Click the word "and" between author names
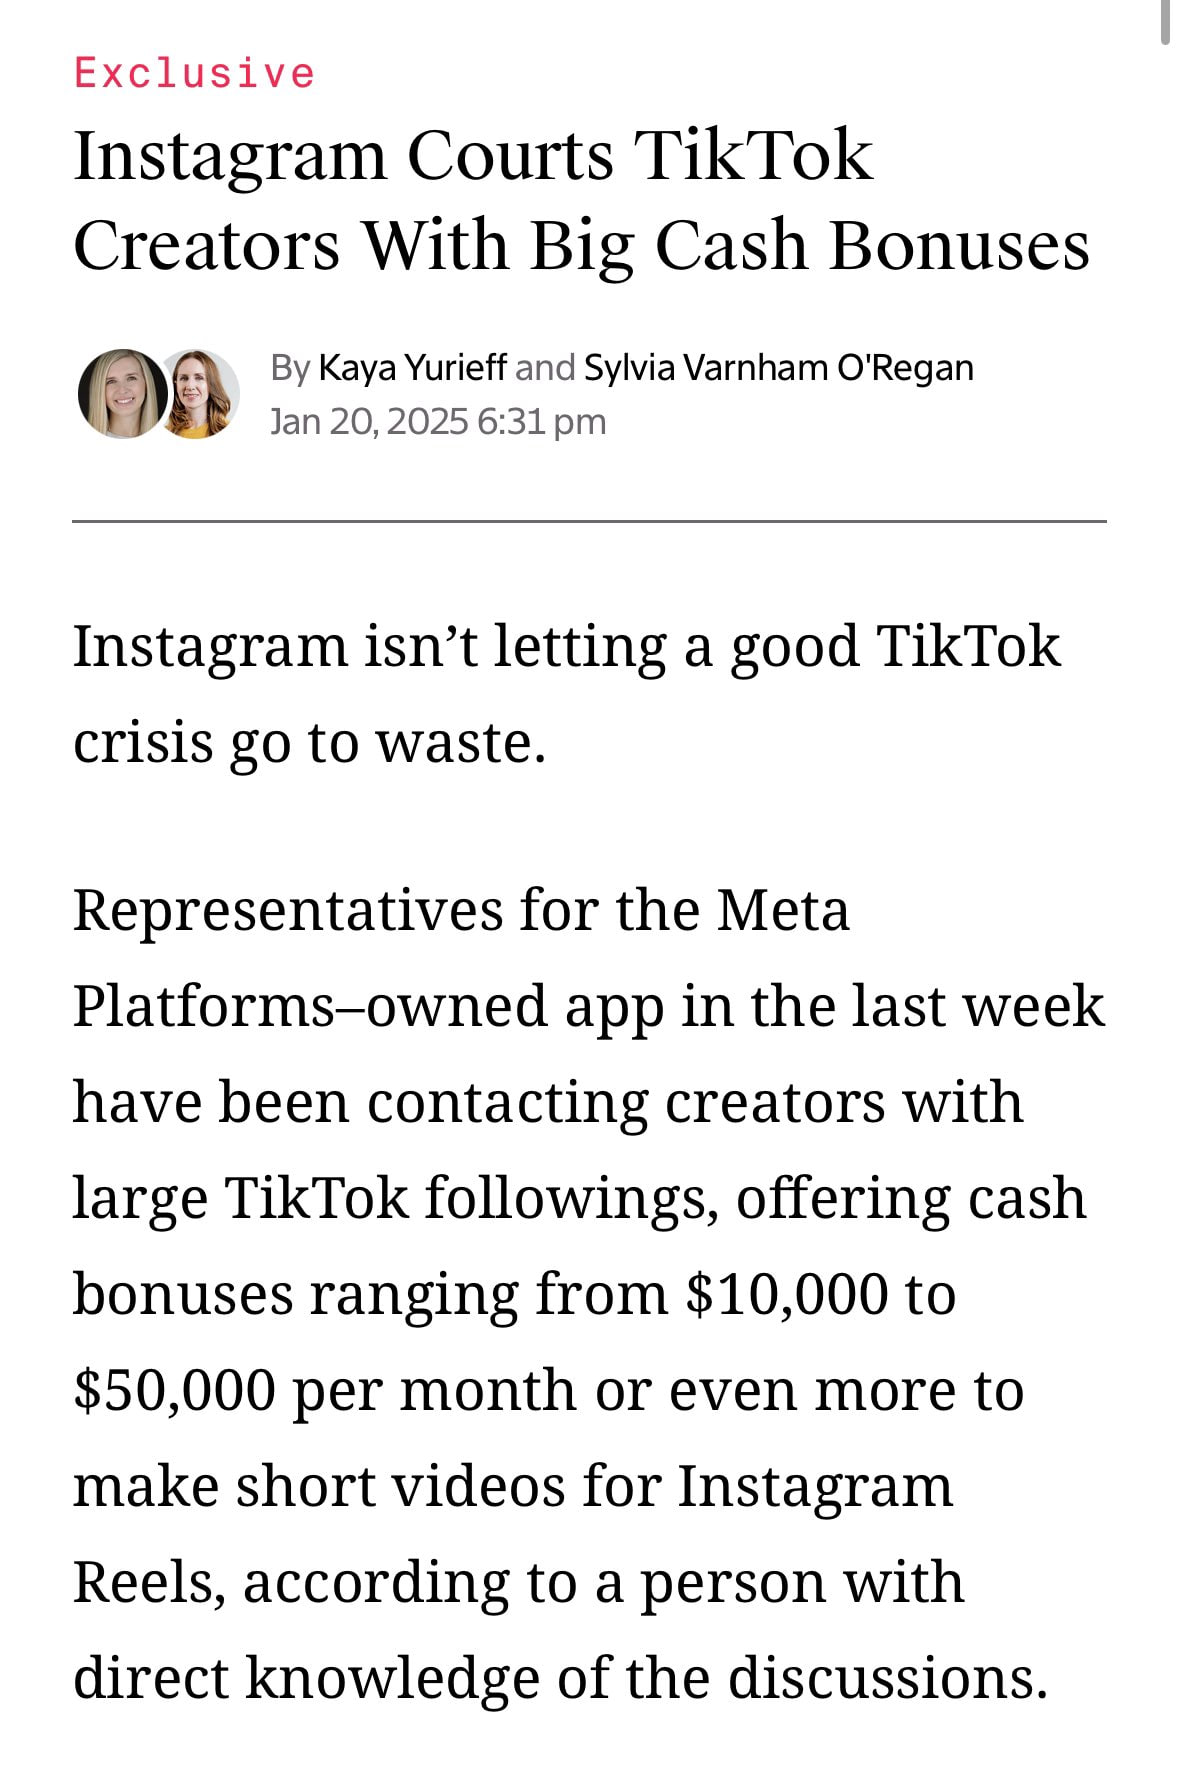 click(545, 368)
